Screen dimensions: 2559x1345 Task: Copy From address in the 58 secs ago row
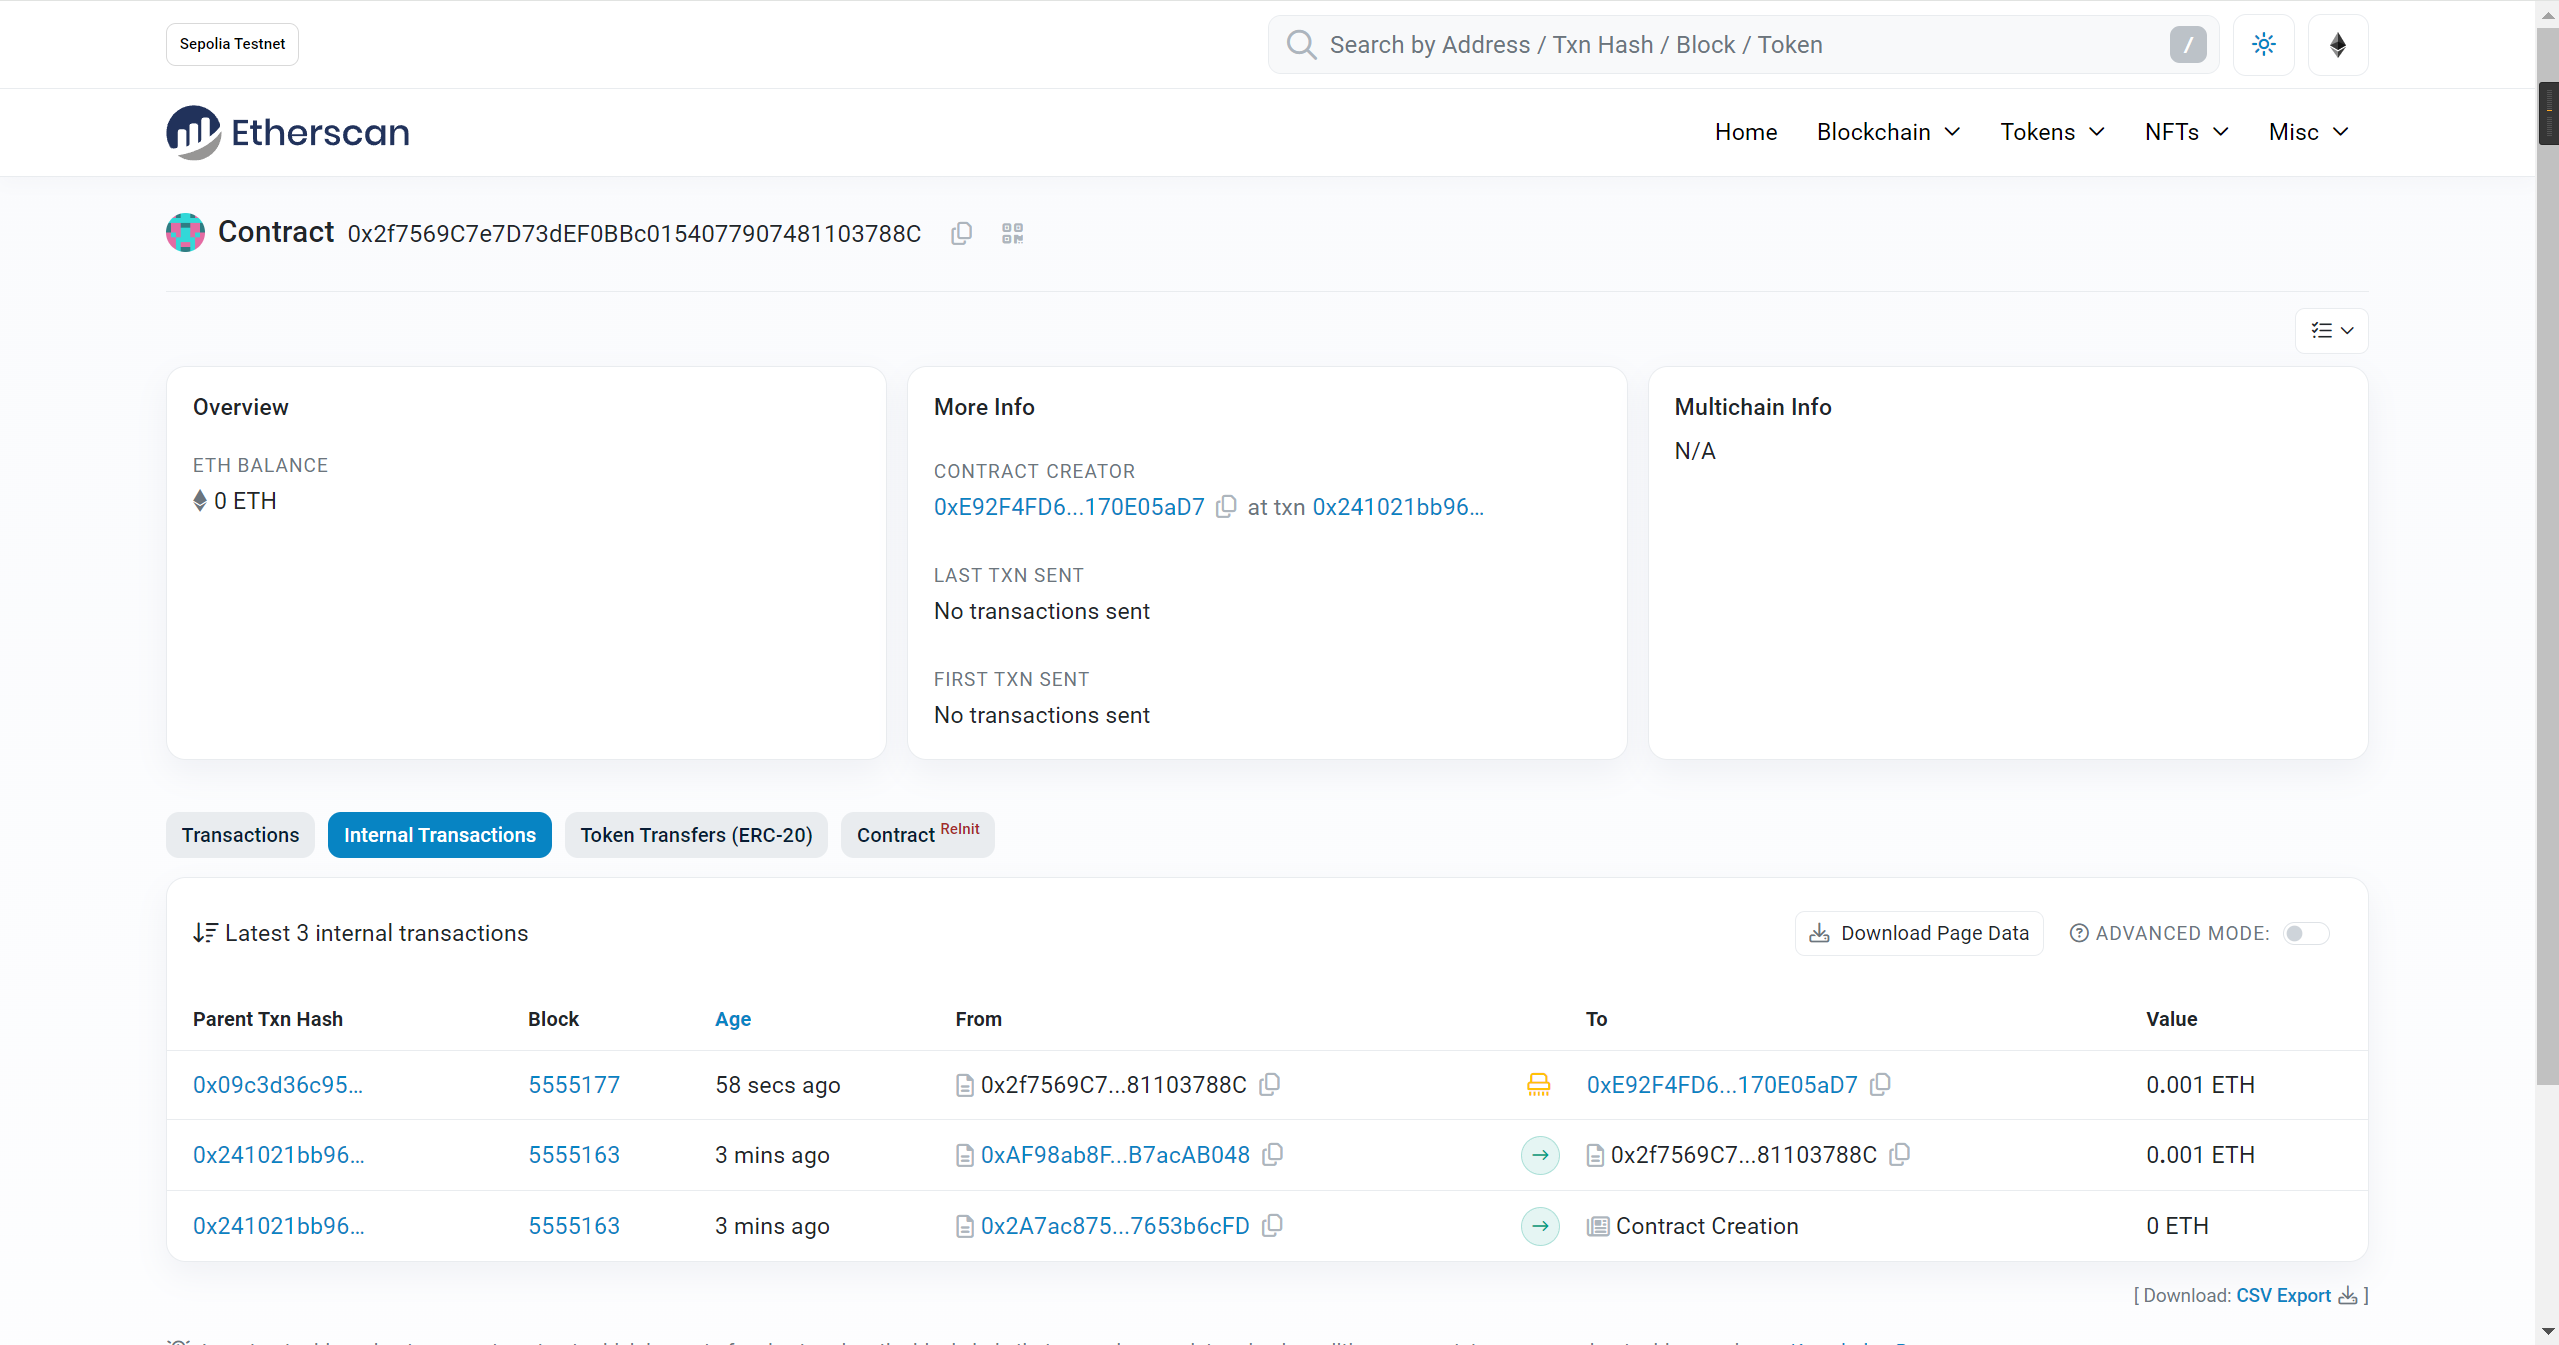pyautogui.click(x=1270, y=1084)
